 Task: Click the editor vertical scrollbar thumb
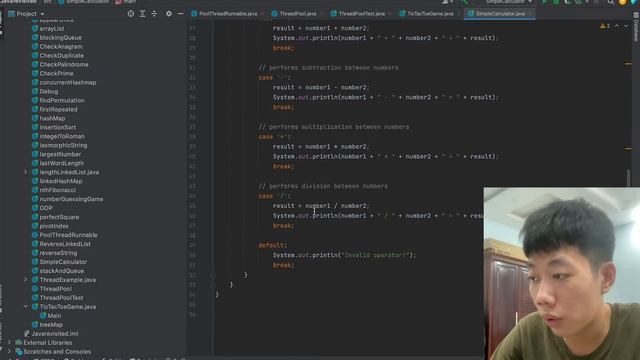[x=629, y=178]
